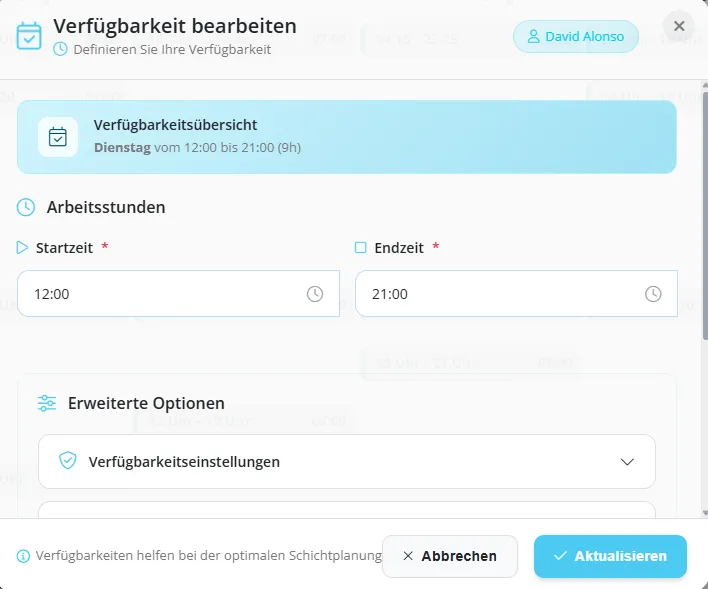Click the person icon in the David Alonso badge
The image size is (708, 589).
click(533, 37)
